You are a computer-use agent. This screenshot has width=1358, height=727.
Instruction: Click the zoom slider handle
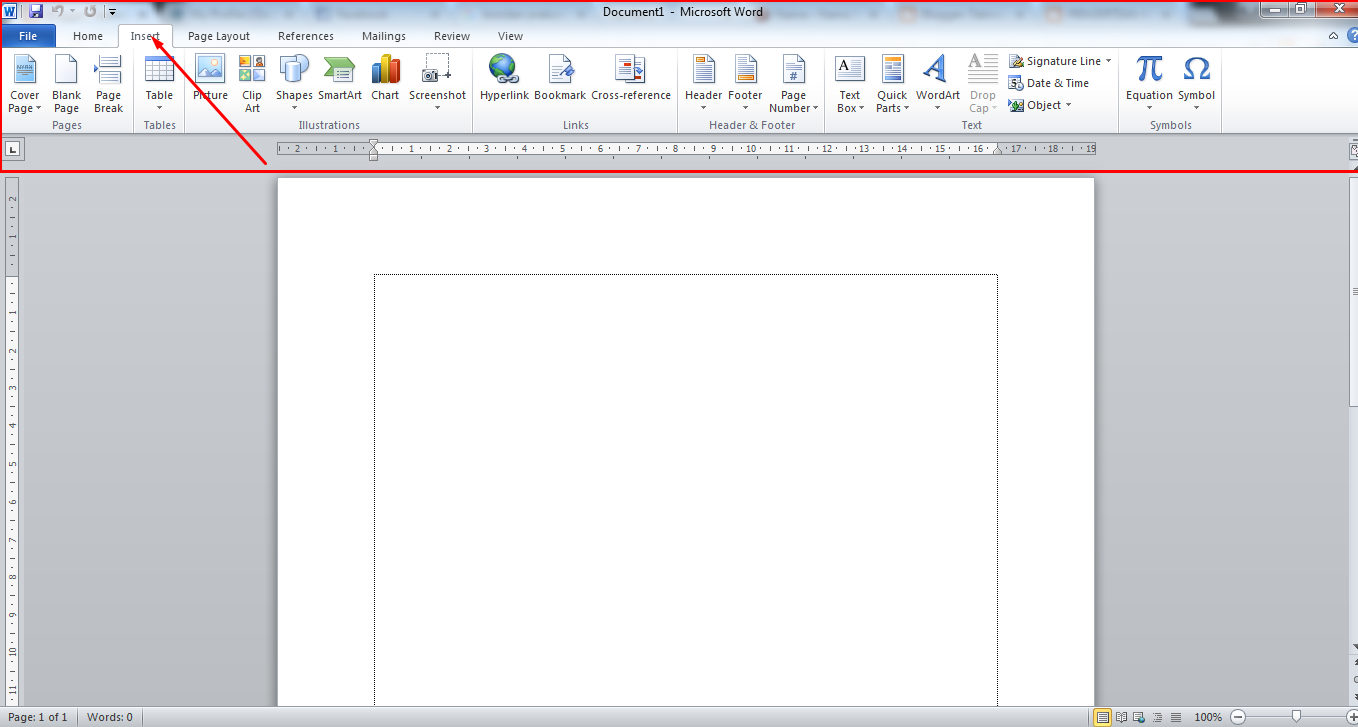coord(1296,717)
